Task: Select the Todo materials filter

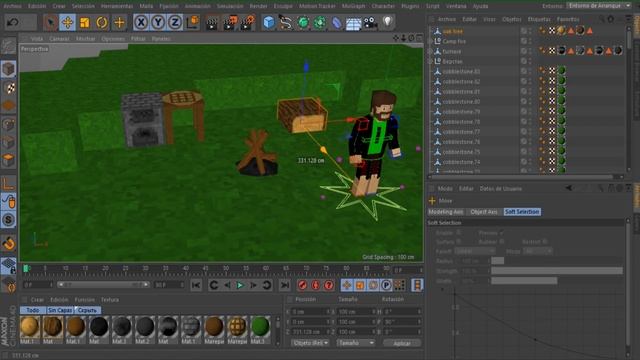Action: pyautogui.click(x=33, y=310)
